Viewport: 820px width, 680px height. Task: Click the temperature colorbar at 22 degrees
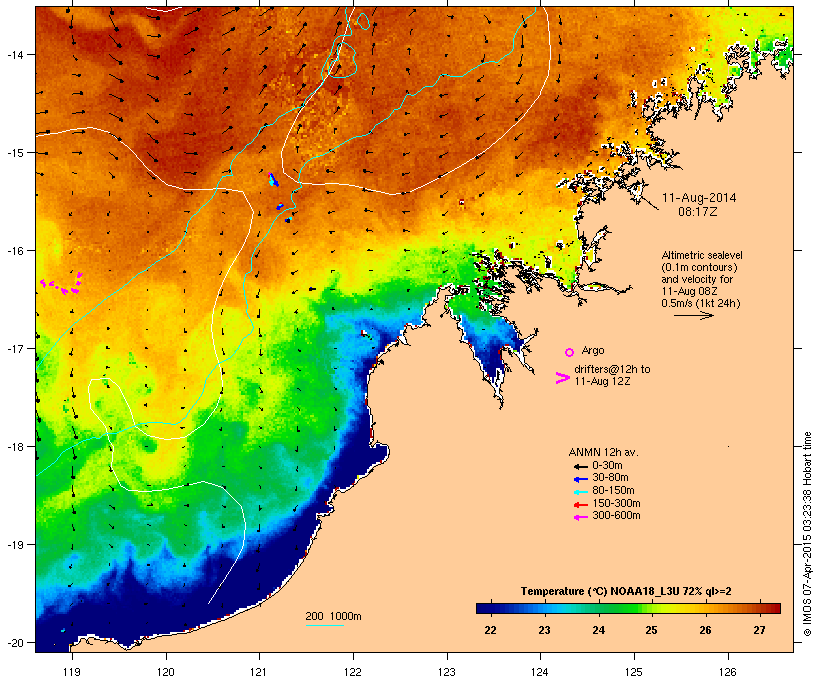coord(490,608)
